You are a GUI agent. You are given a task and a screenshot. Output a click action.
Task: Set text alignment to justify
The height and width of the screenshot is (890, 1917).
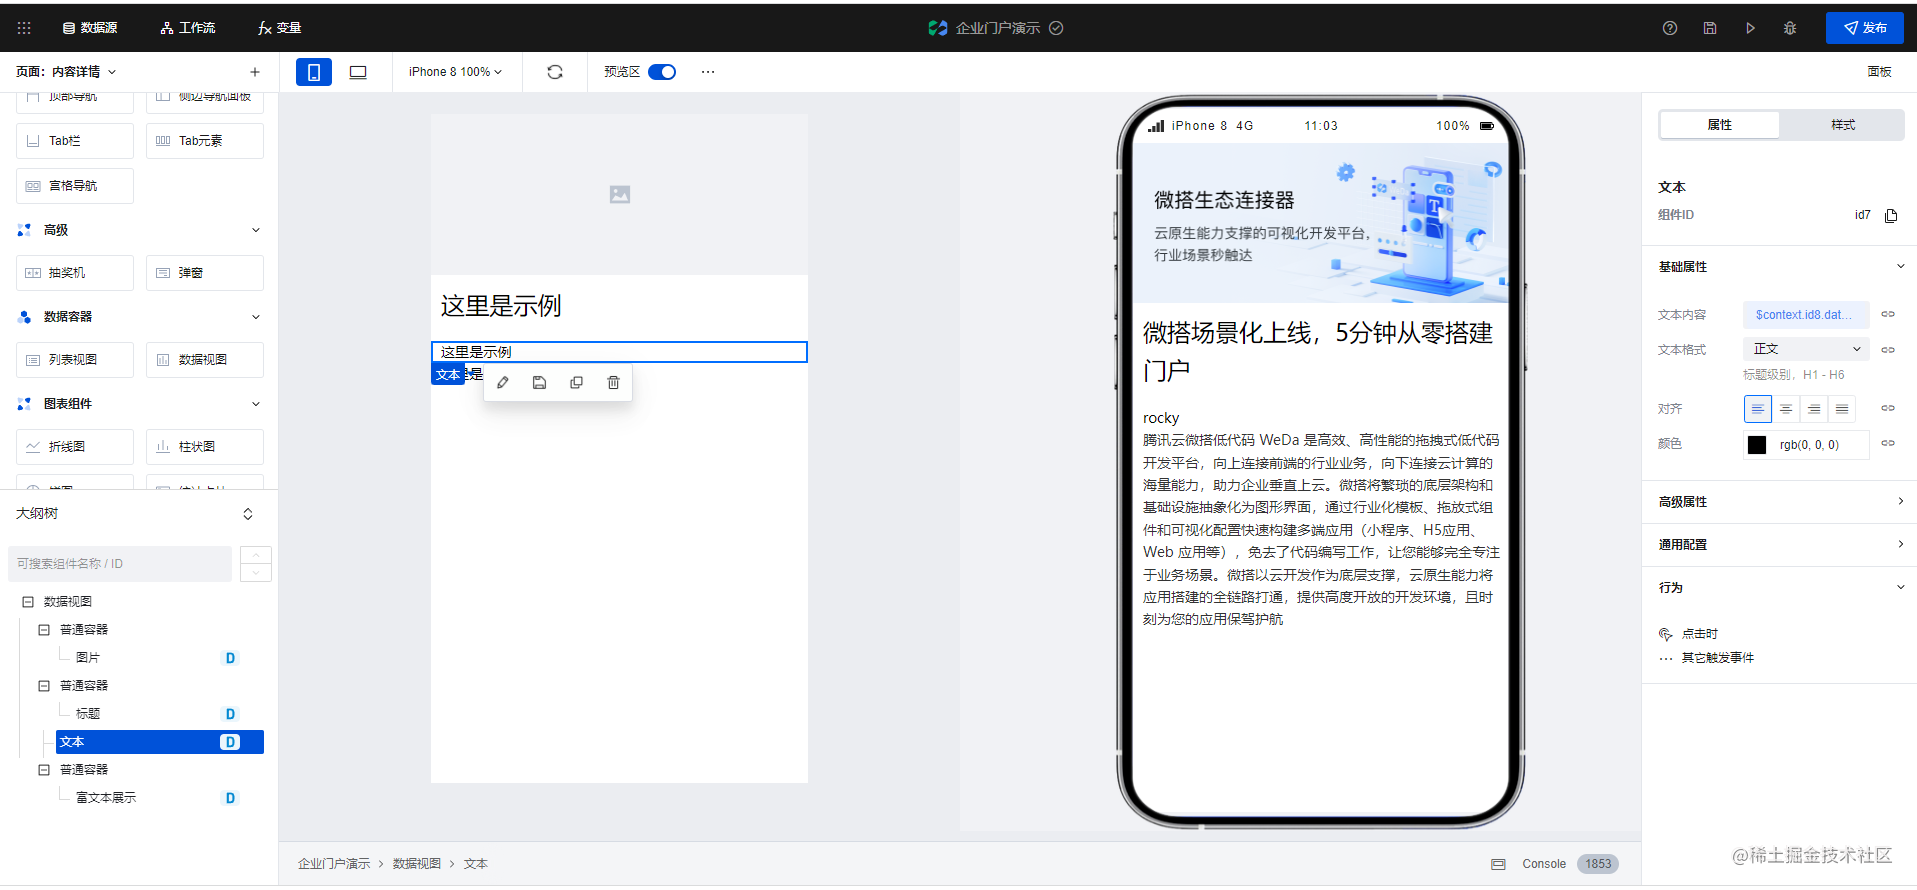pyautogui.click(x=1841, y=409)
